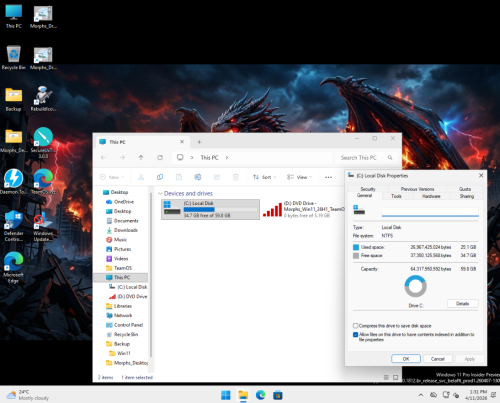
Task: Collapse the Devices and drives group
Action: click(x=160, y=193)
